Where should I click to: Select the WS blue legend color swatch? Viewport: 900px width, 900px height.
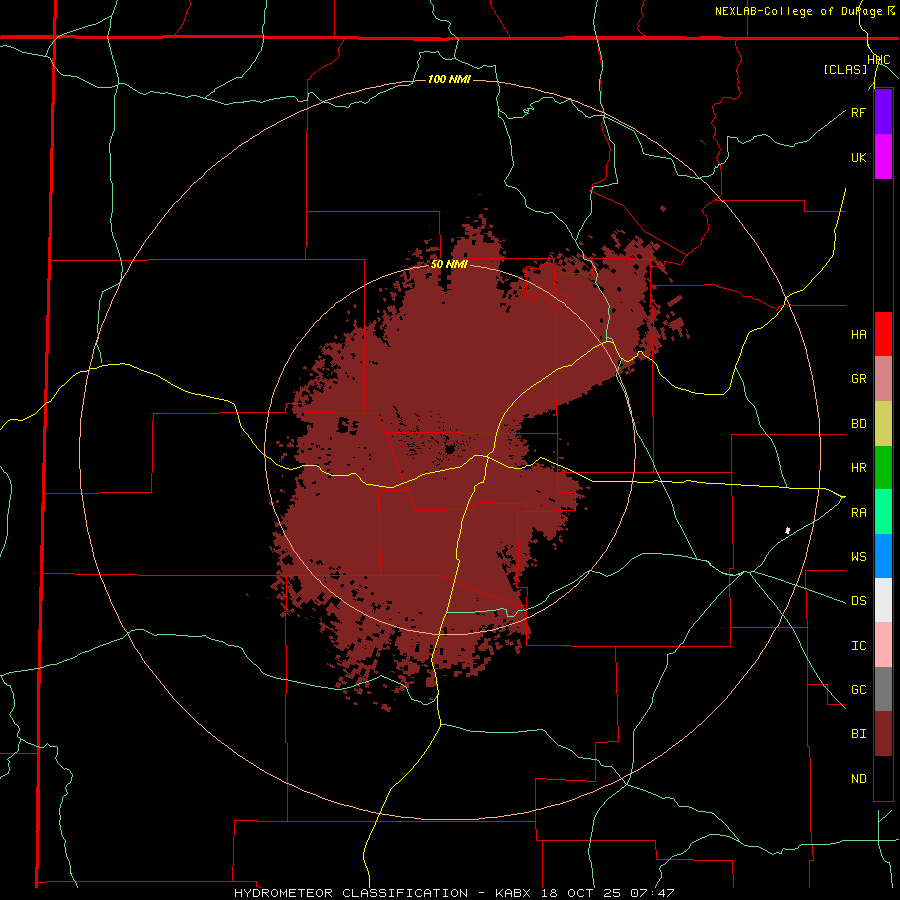(x=883, y=556)
